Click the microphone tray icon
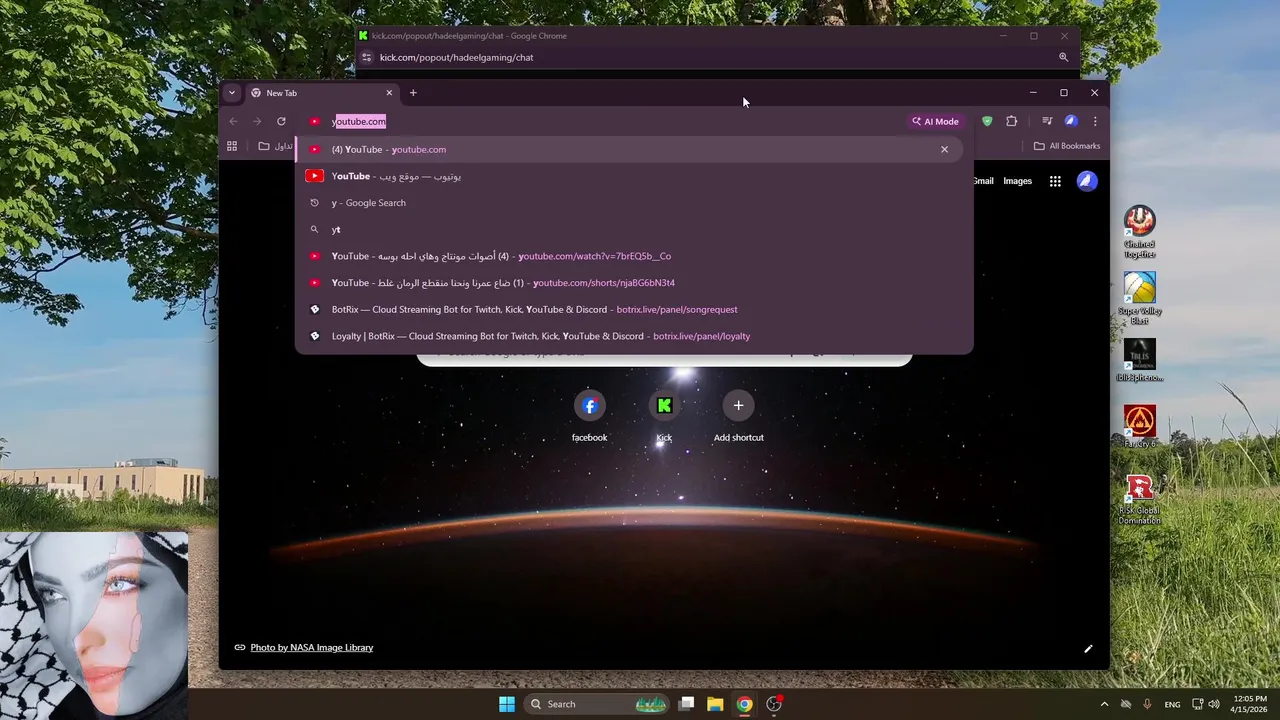Screen dimensions: 1280x720 [x=1147, y=704]
